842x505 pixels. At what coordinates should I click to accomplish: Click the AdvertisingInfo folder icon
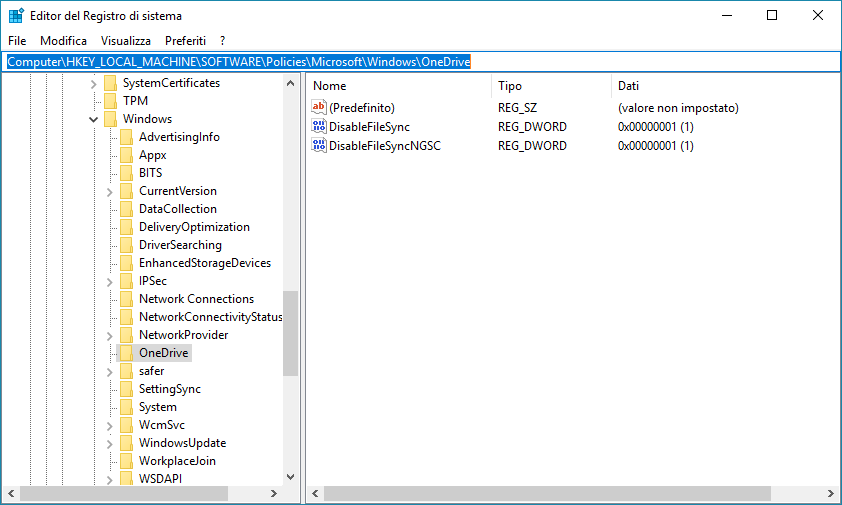pyautogui.click(x=127, y=137)
